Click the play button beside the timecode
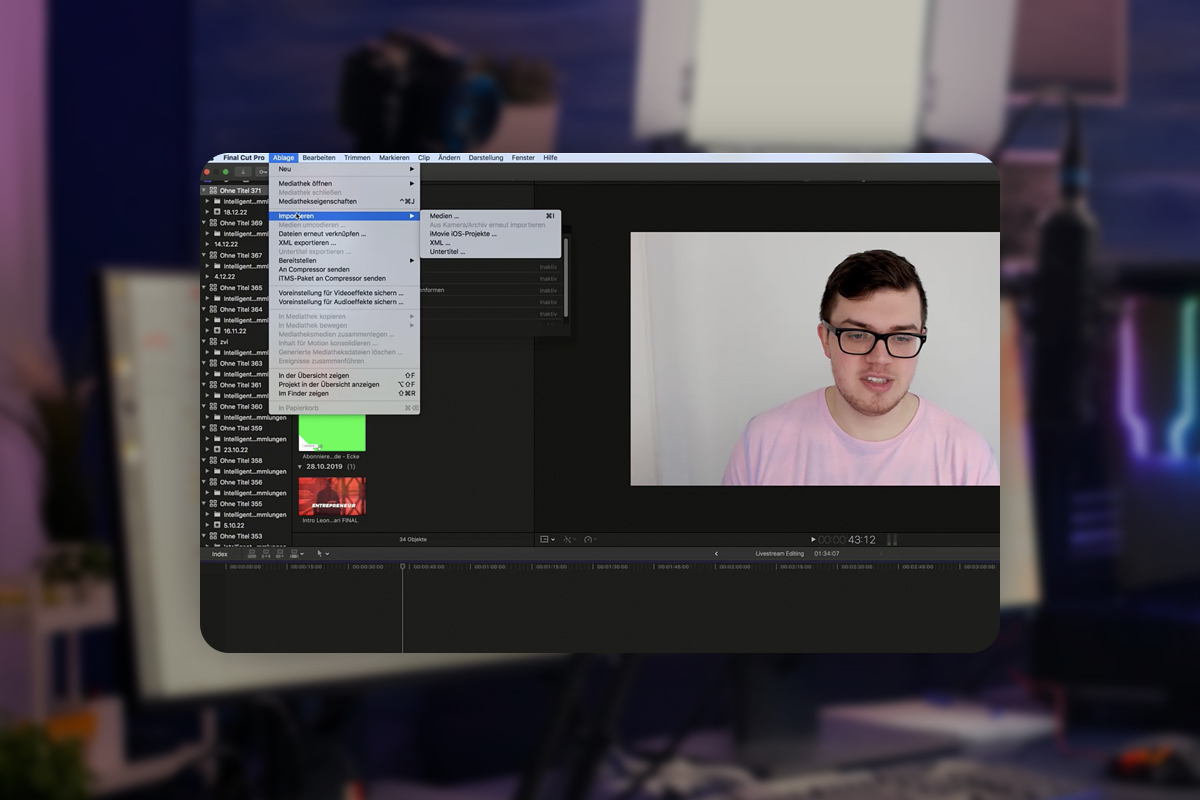1200x800 pixels. 813,539
